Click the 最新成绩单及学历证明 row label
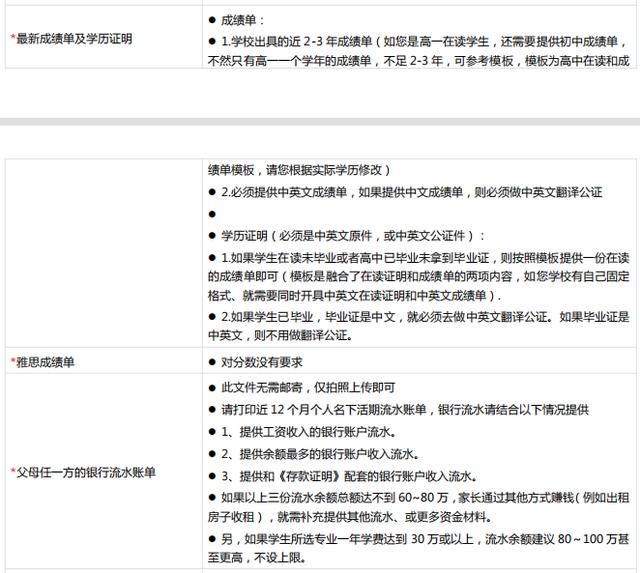This screenshot has width=640, height=573. coord(71,39)
